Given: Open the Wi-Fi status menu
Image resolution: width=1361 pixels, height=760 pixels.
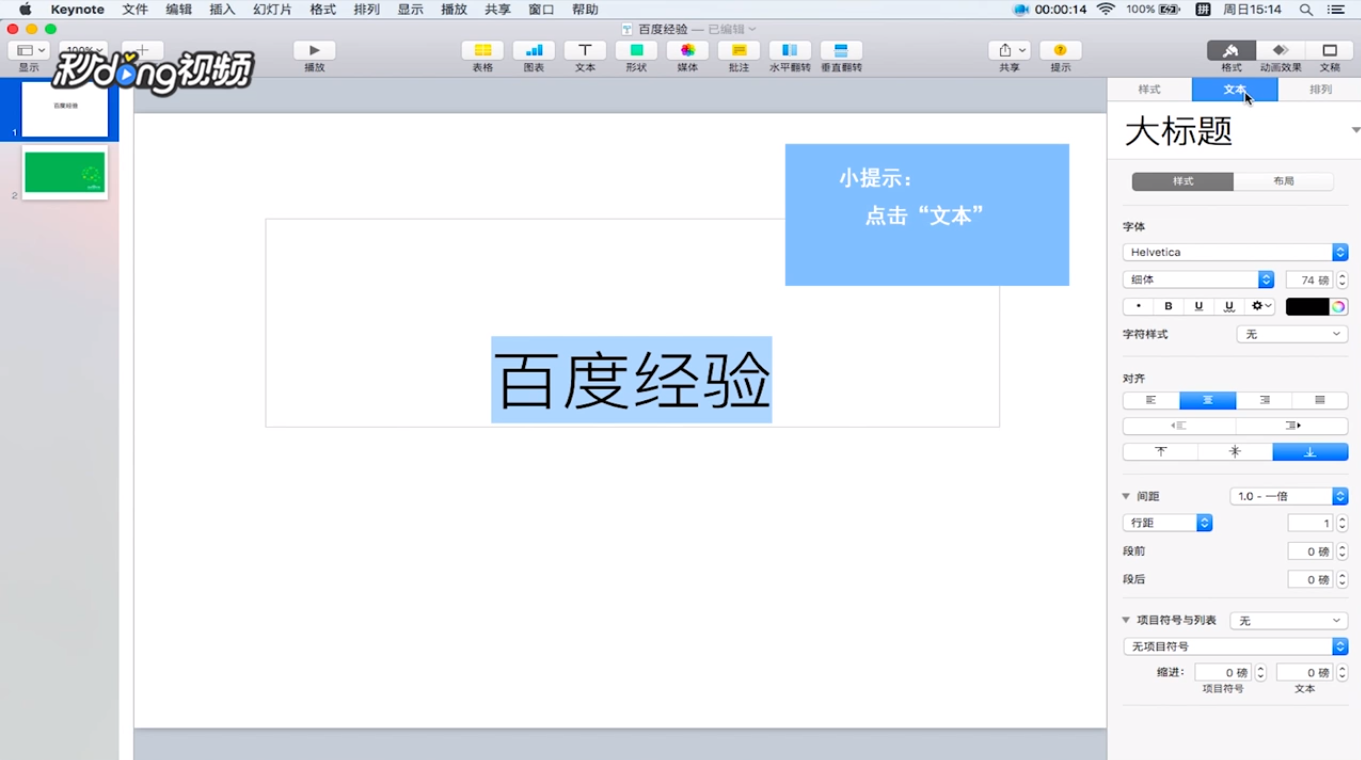Looking at the screenshot, I should tap(1105, 9).
